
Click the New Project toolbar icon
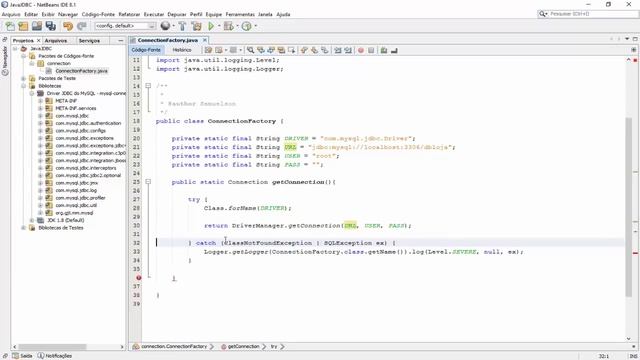(23, 26)
